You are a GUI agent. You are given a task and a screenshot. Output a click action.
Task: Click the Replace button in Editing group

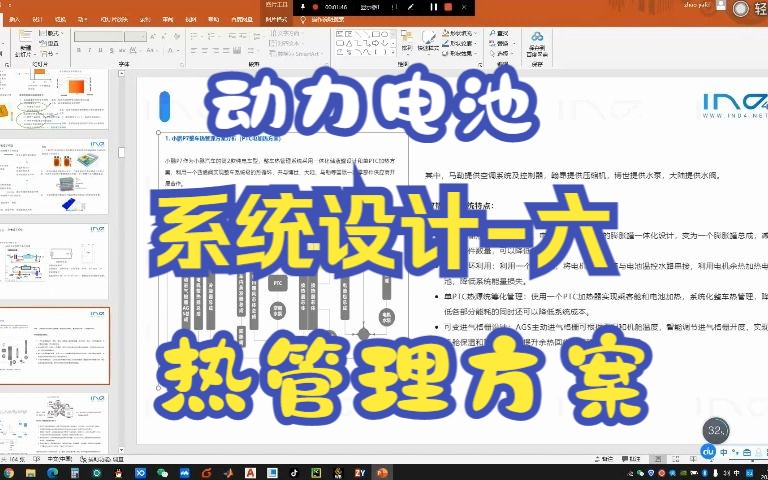(501, 44)
